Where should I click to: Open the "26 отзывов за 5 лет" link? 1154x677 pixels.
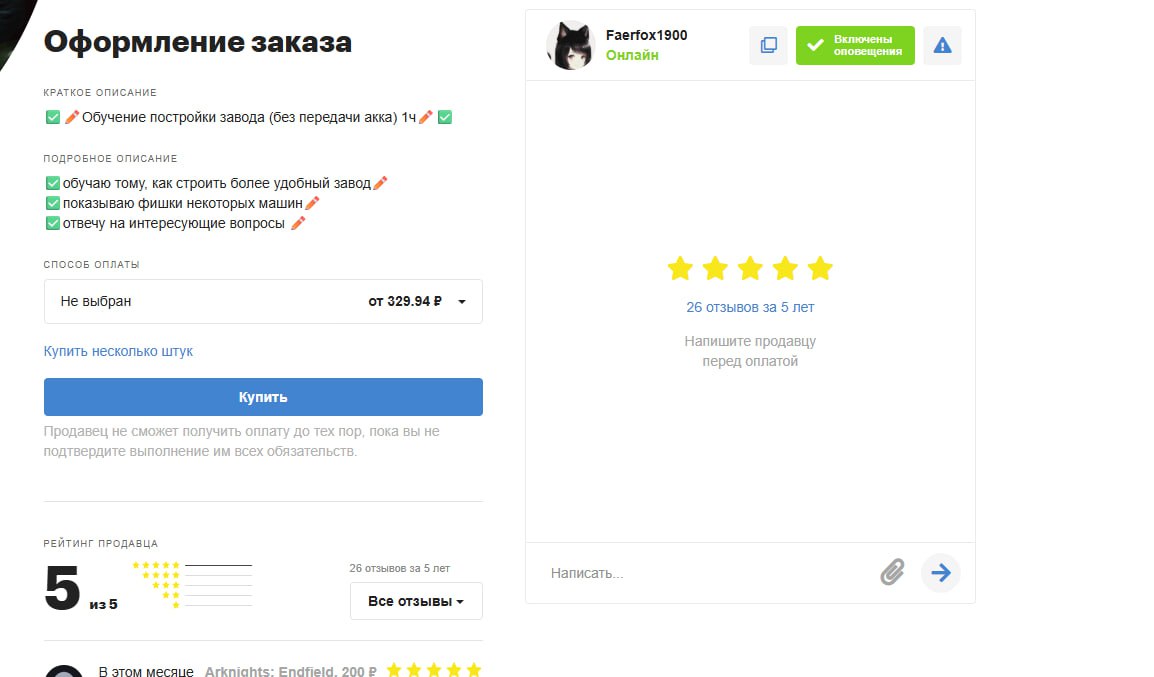click(750, 307)
